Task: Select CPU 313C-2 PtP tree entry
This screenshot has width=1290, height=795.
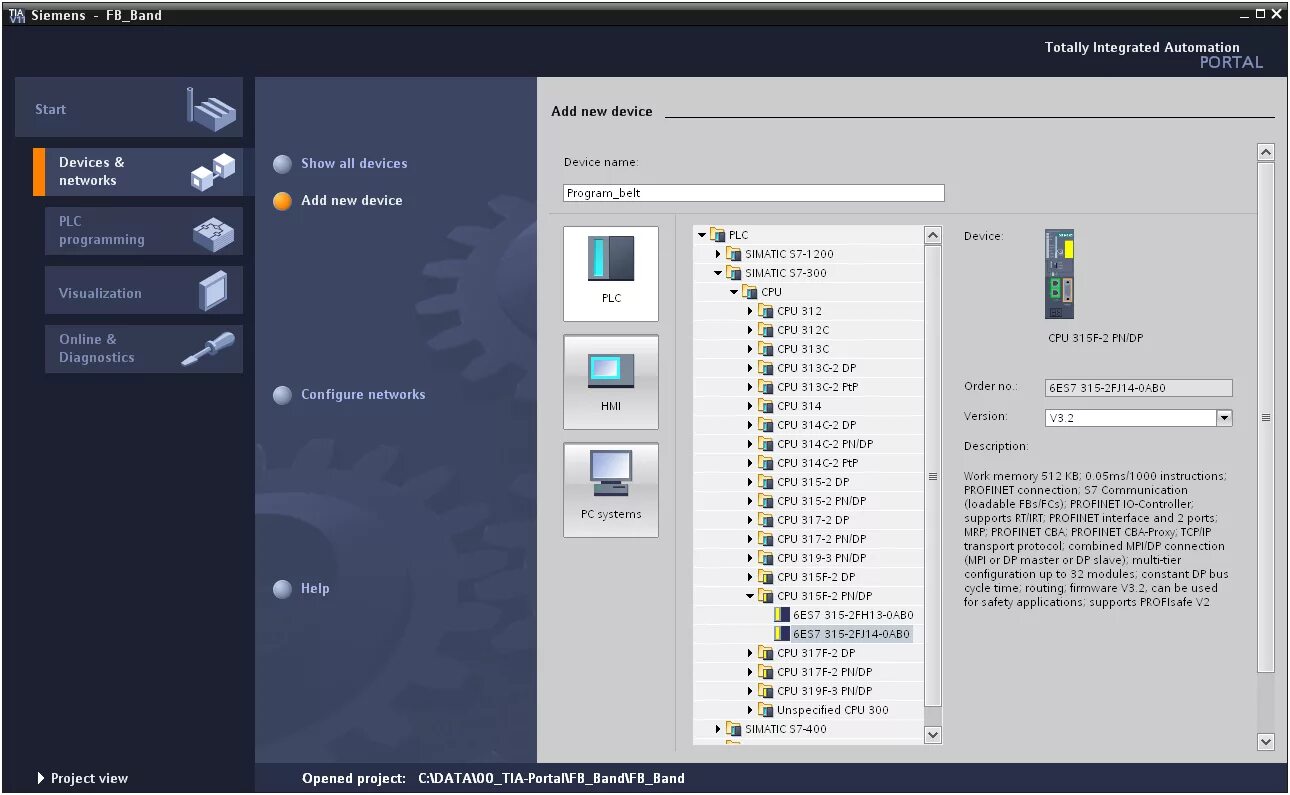Action: point(817,387)
